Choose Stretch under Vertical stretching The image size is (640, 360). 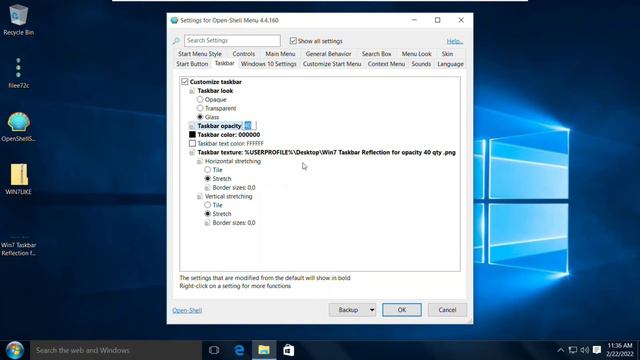[x=208, y=214]
